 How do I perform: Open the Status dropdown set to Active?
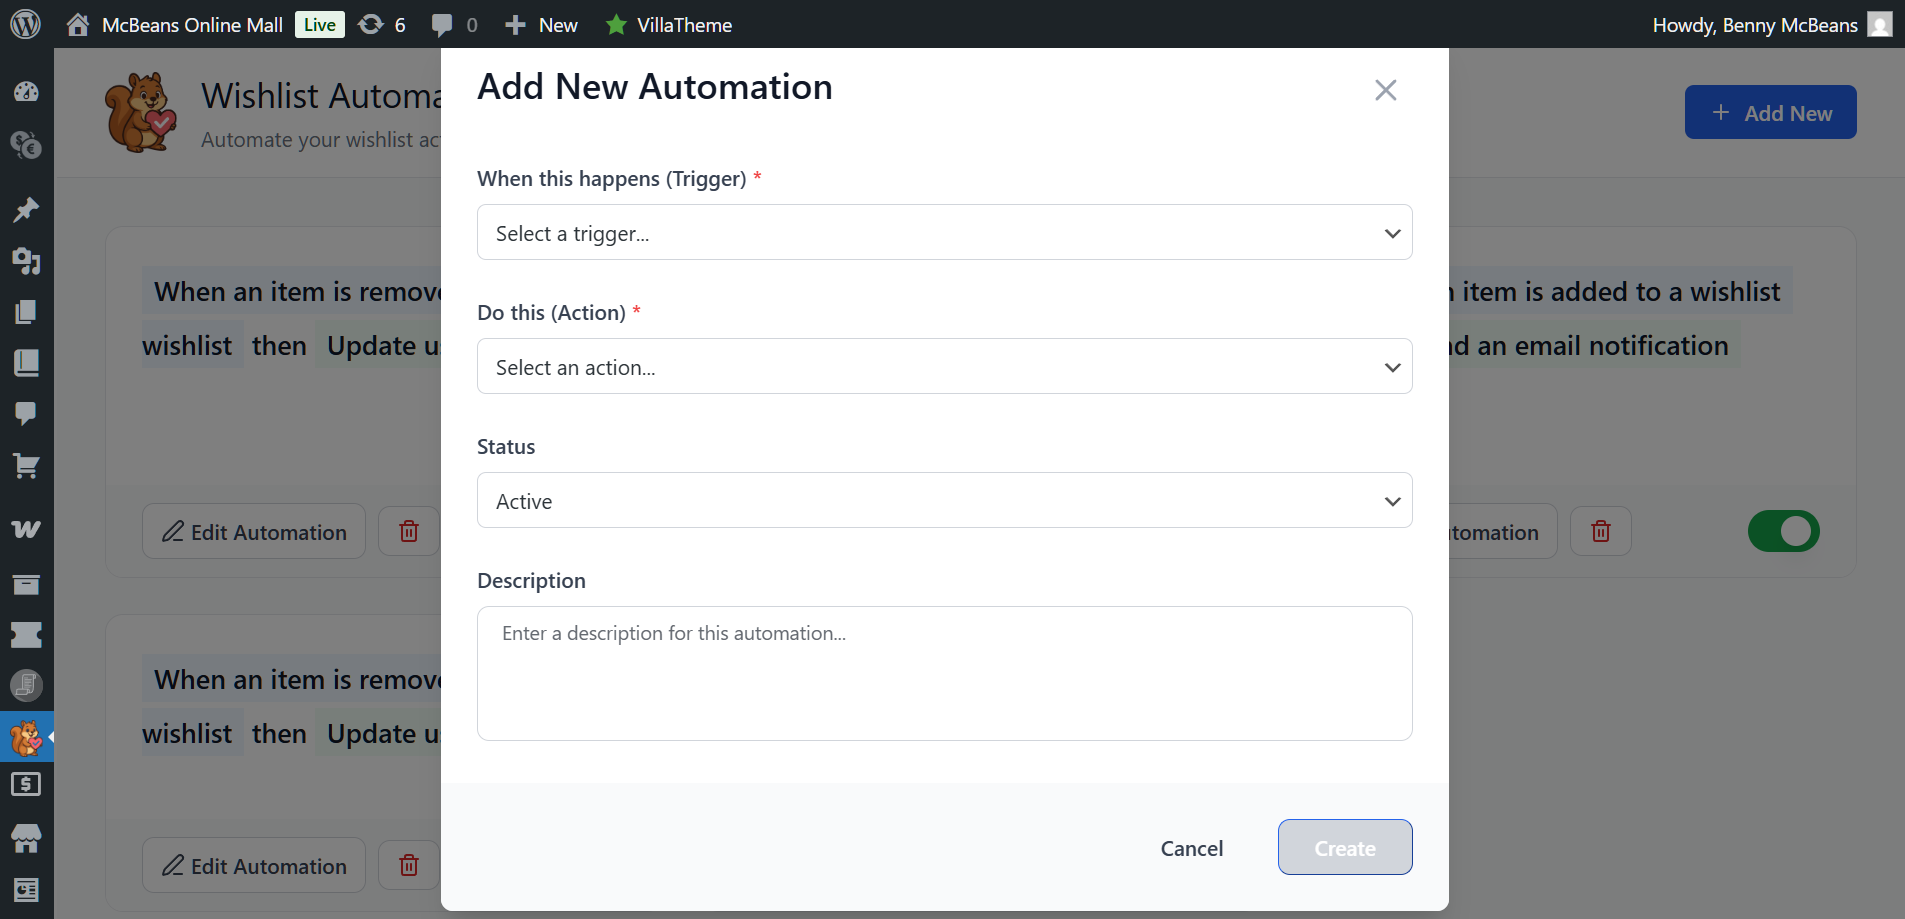pos(944,501)
